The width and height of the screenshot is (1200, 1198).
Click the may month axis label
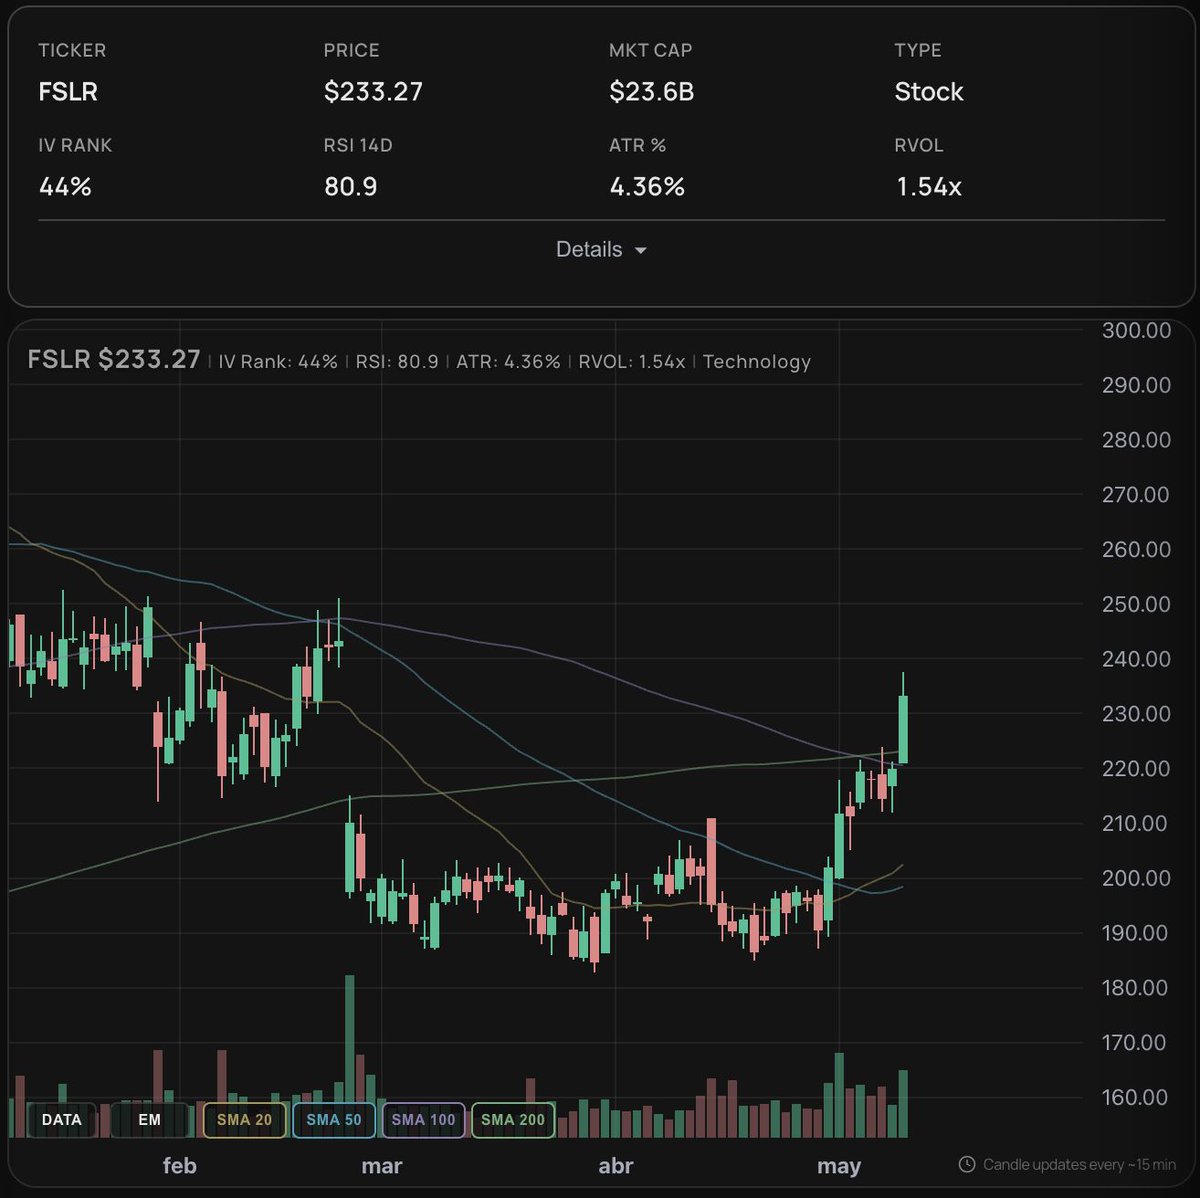(x=839, y=1167)
